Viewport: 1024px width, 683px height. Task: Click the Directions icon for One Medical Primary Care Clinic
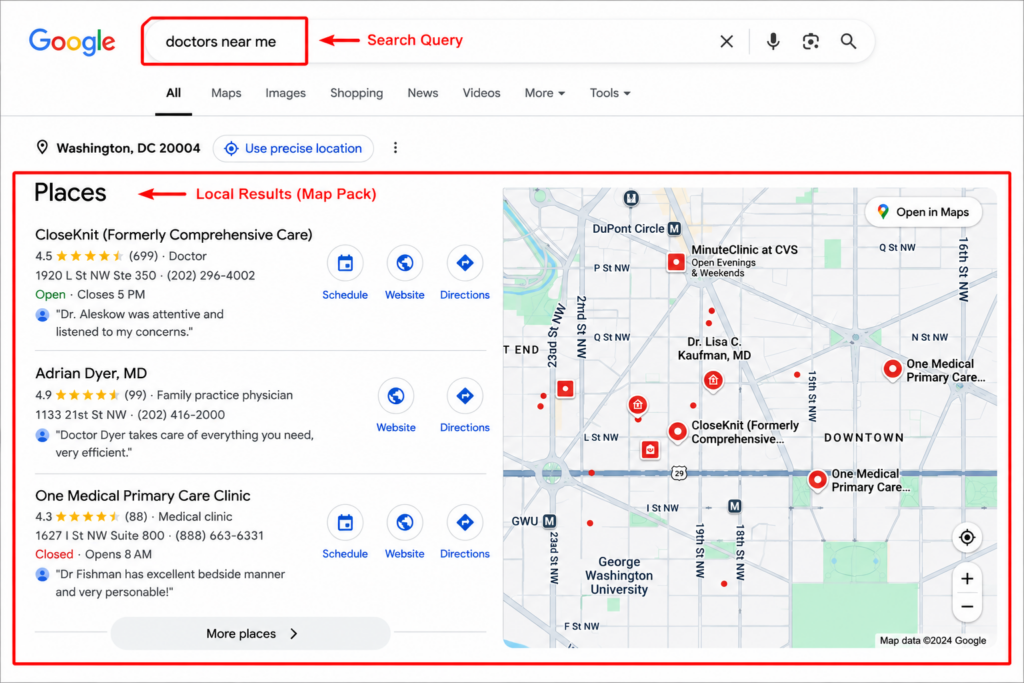(x=464, y=522)
